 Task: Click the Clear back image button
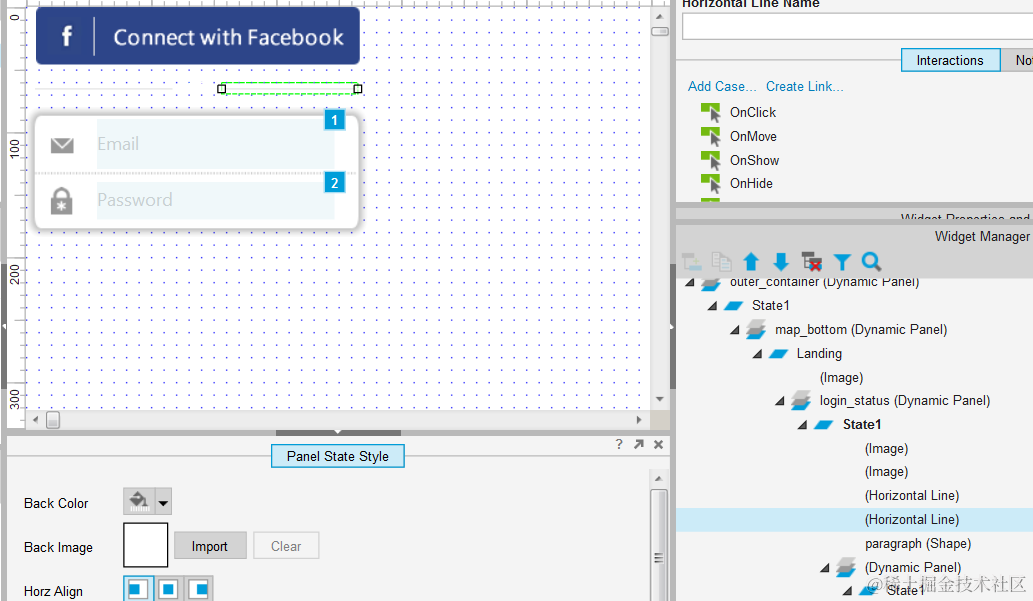tap(286, 546)
